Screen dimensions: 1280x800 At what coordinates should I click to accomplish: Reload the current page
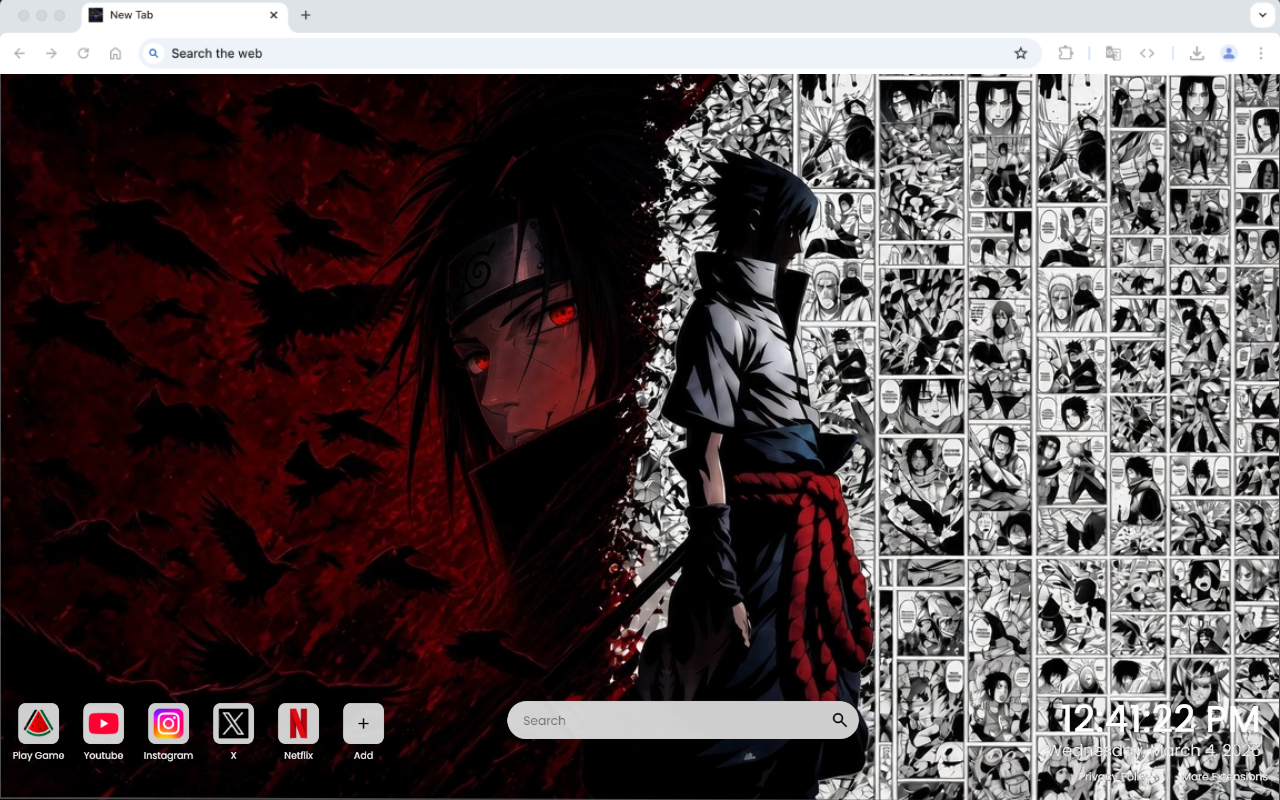click(84, 53)
